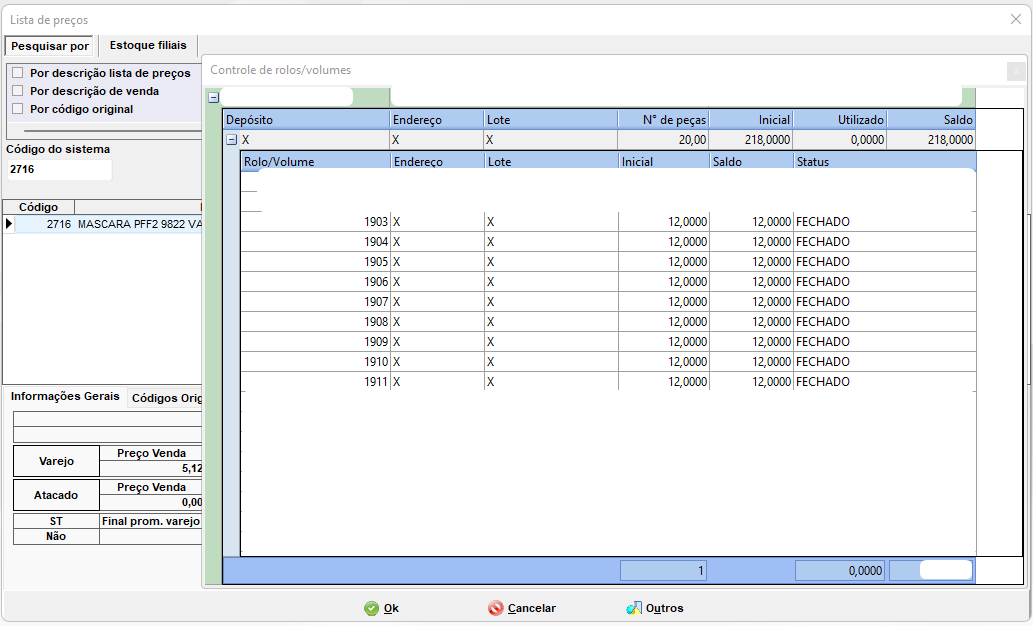Screen dimensions: 1033x626
Task: Close the Controle de rolos/volumes panel
Action: 1016,71
